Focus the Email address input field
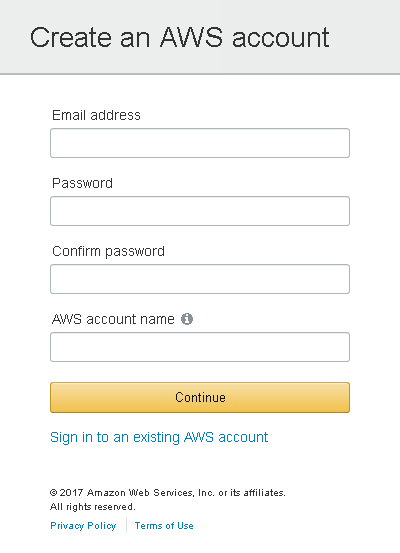Image resolution: width=400 pixels, height=553 pixels. point(200,143)
